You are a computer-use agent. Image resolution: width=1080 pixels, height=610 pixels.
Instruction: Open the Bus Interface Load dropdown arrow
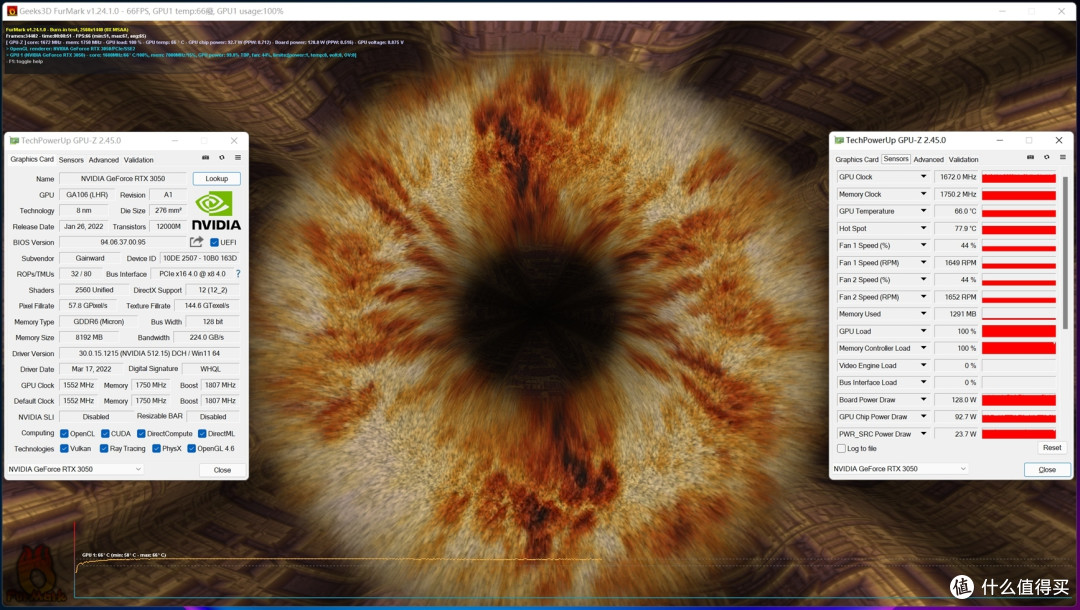point(924,382)
